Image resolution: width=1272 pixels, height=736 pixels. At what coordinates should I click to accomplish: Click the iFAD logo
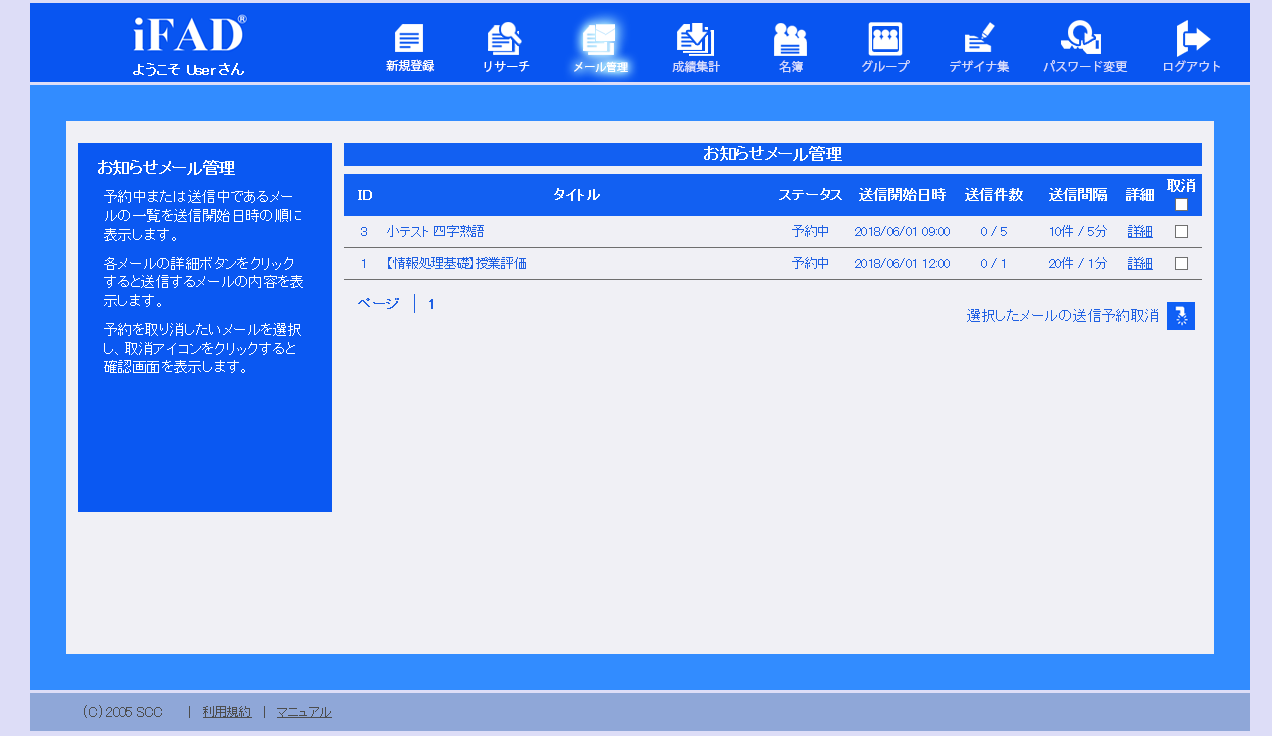pyautogui.click(x=189, y=35)
